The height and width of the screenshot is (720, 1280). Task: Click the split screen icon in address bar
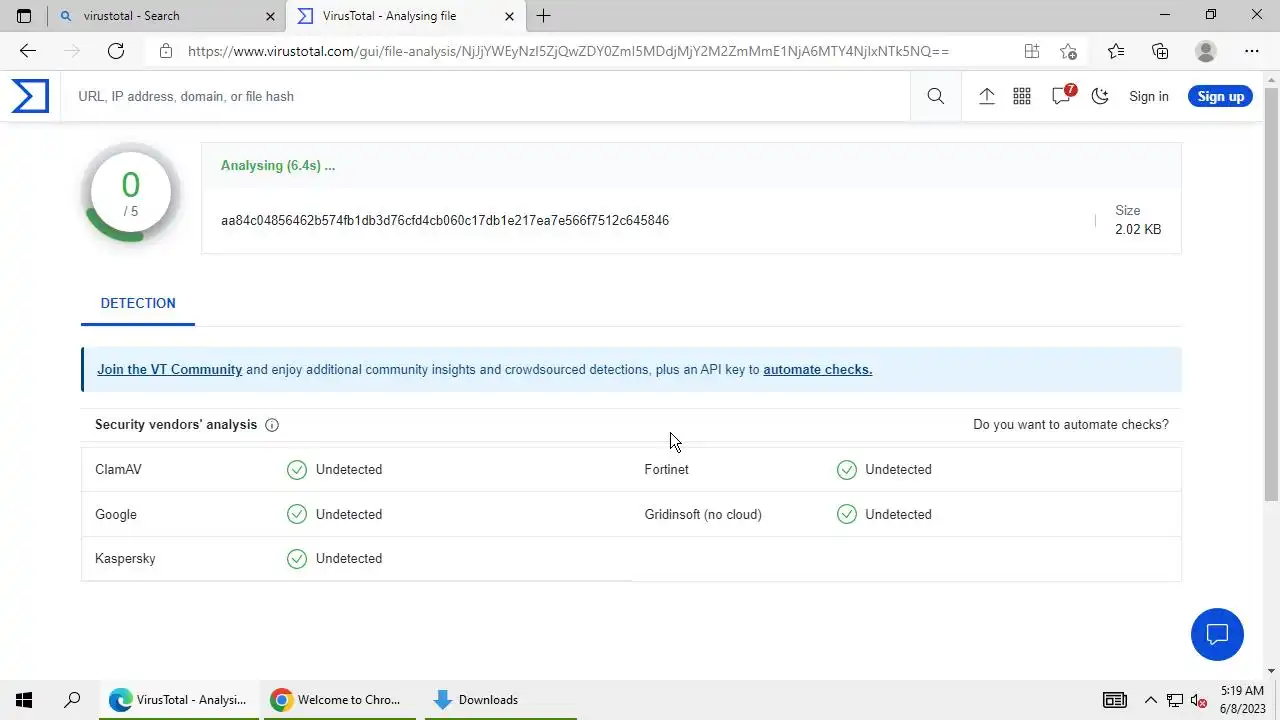1032,51
